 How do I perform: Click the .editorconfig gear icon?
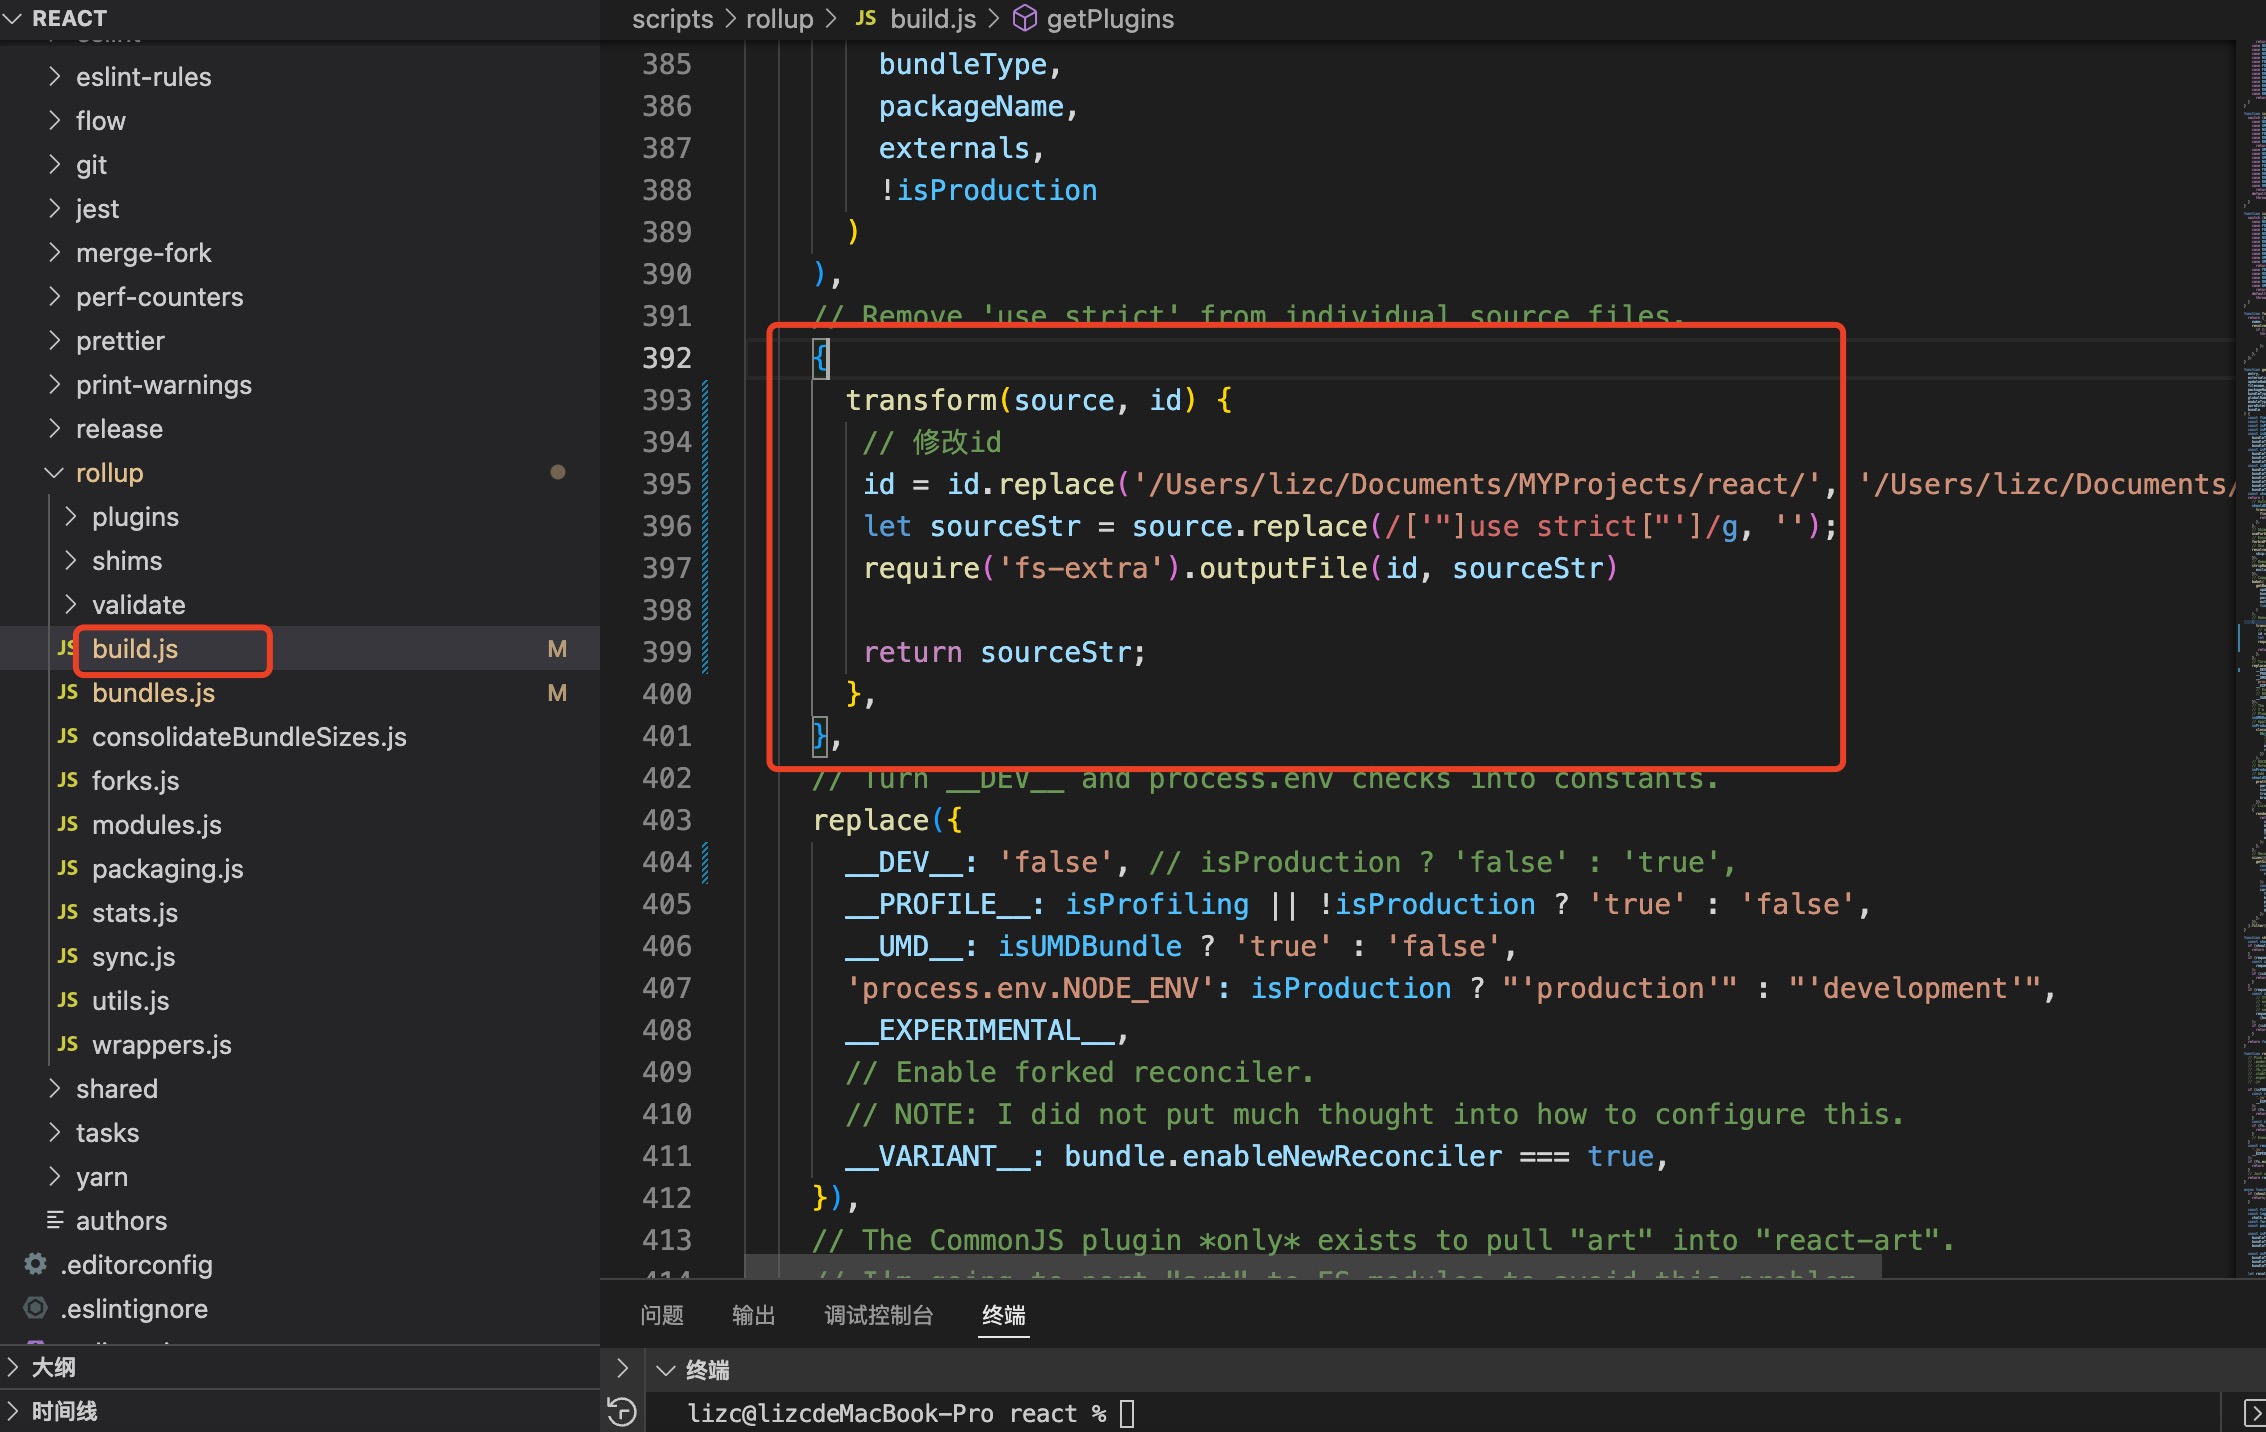36,1264
